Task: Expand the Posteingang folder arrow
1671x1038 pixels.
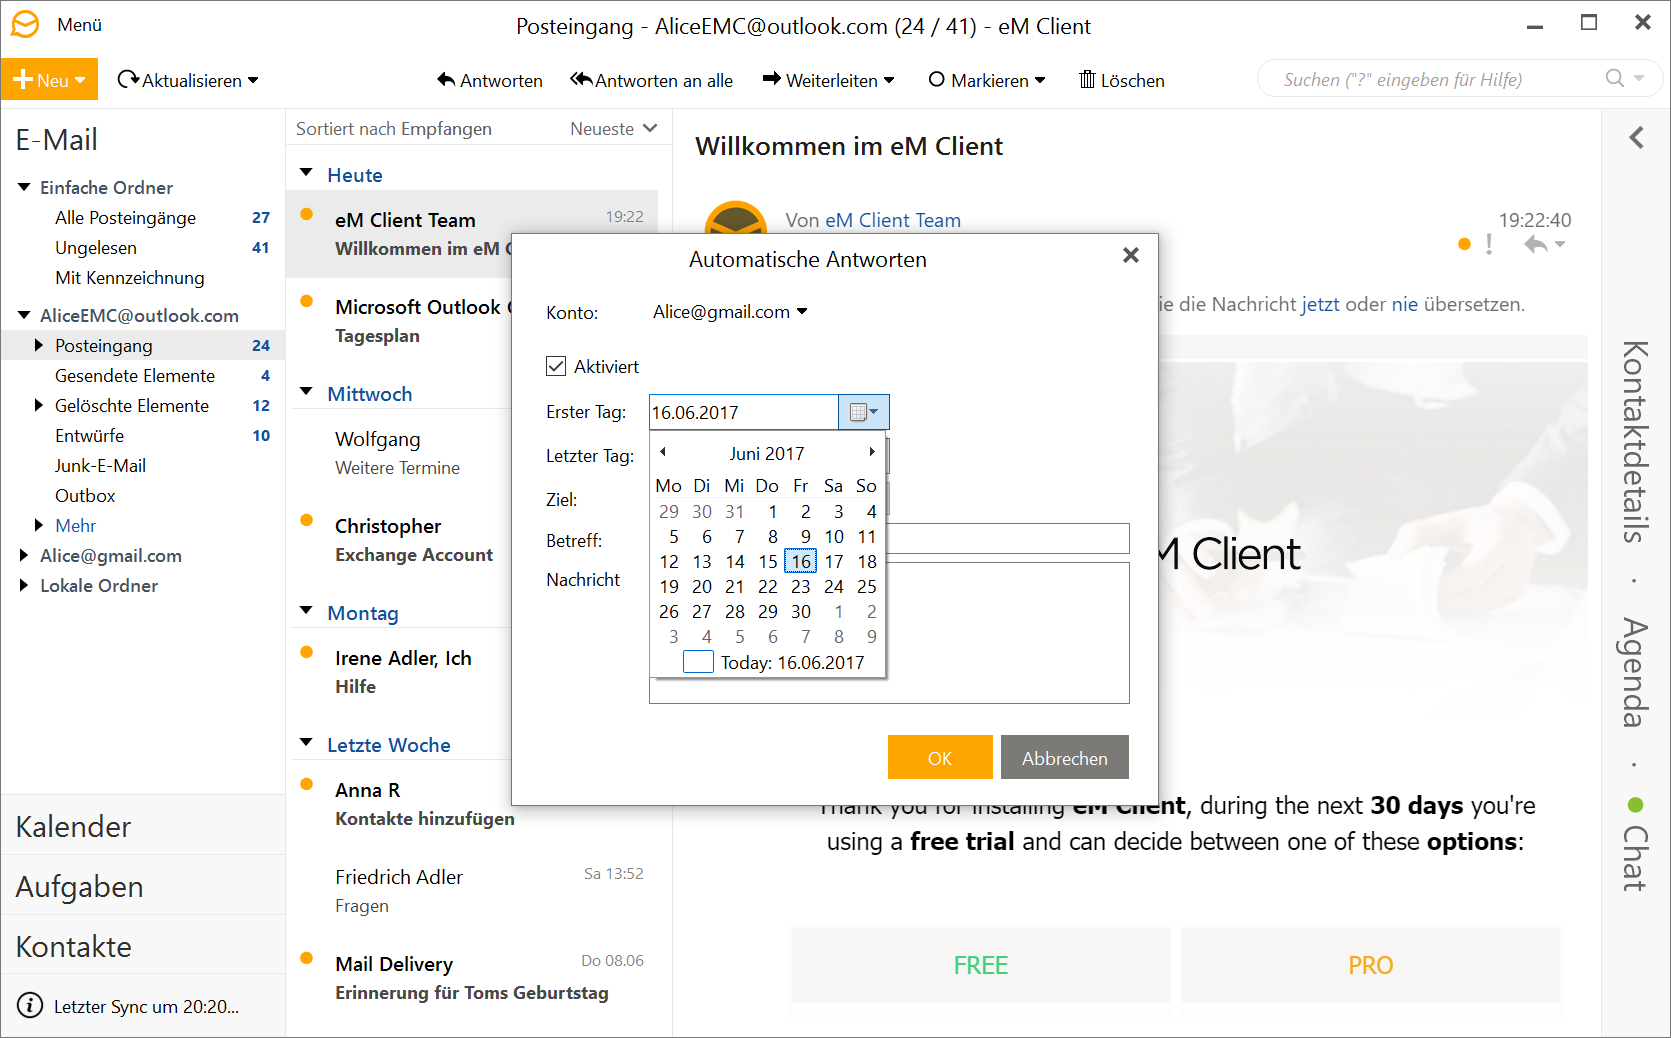Action: (x=39, y=345)
